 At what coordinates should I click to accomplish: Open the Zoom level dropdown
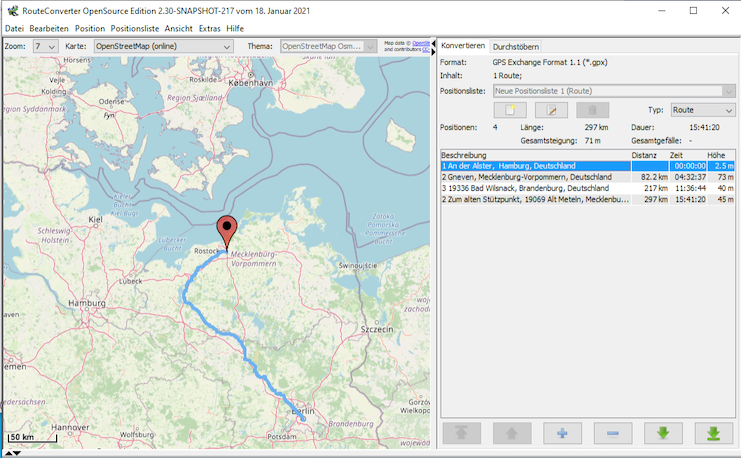45,46
